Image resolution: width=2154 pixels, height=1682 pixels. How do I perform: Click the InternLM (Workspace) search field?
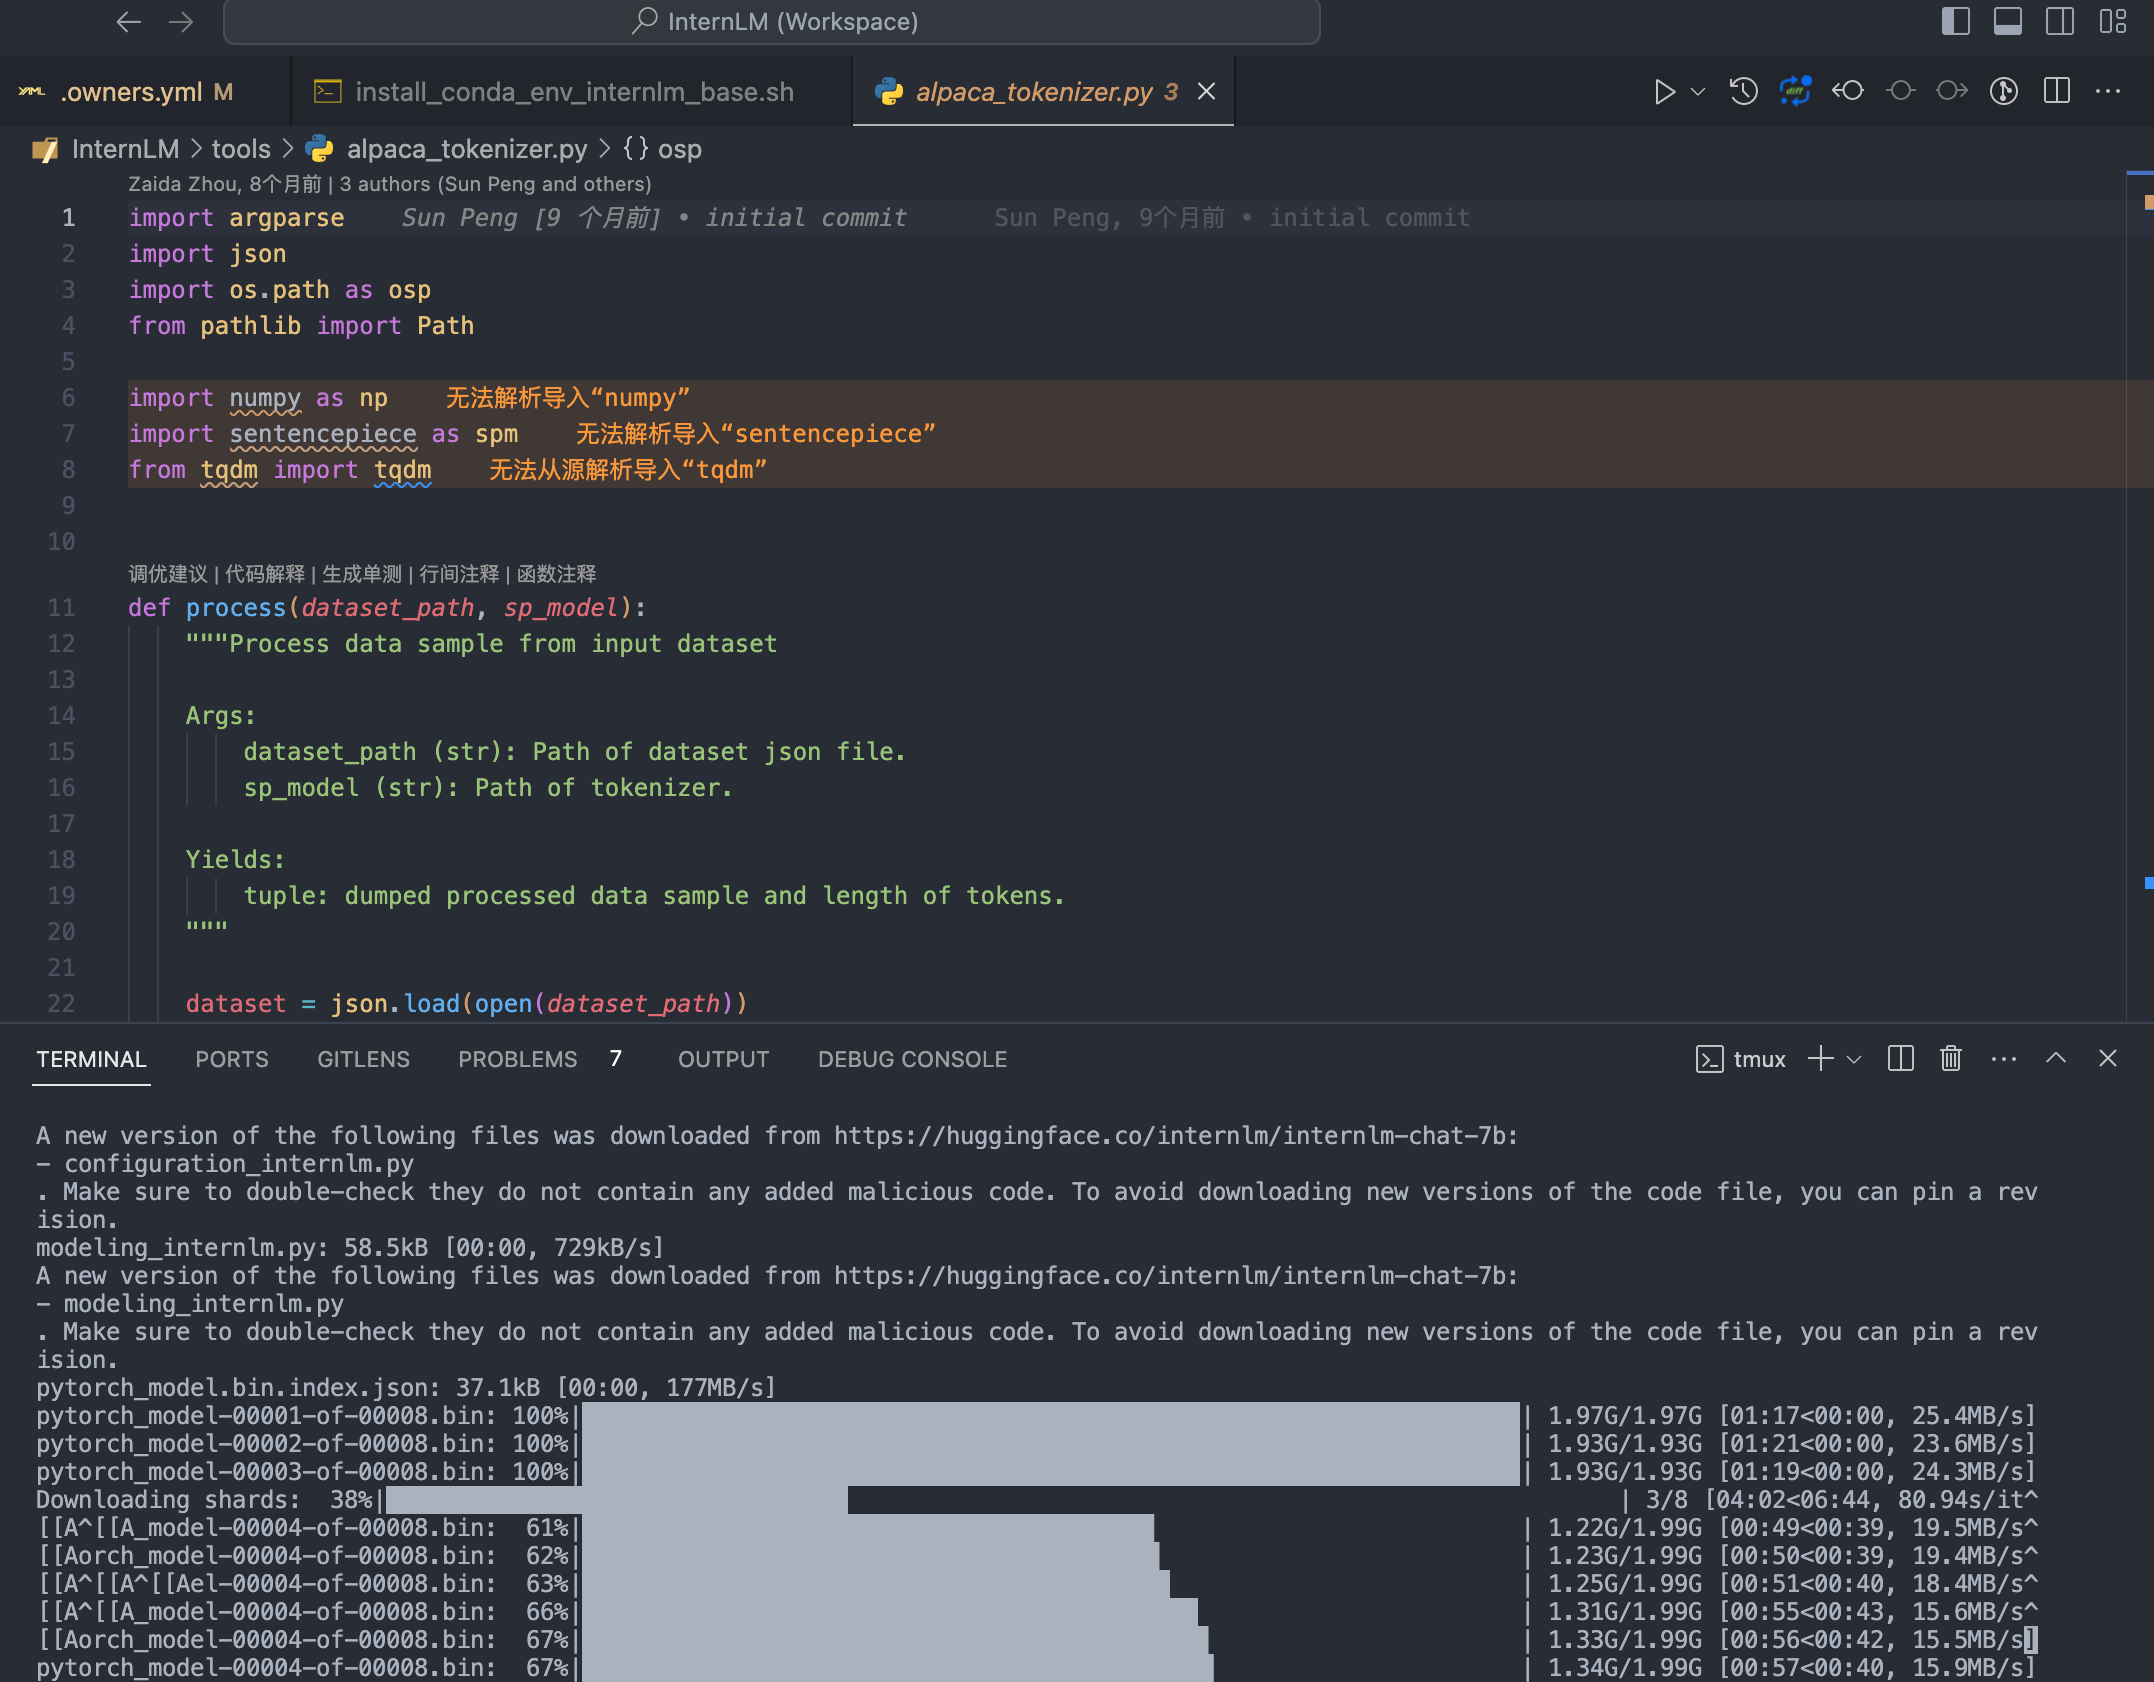pyautogui.click(x=772, y=22)
